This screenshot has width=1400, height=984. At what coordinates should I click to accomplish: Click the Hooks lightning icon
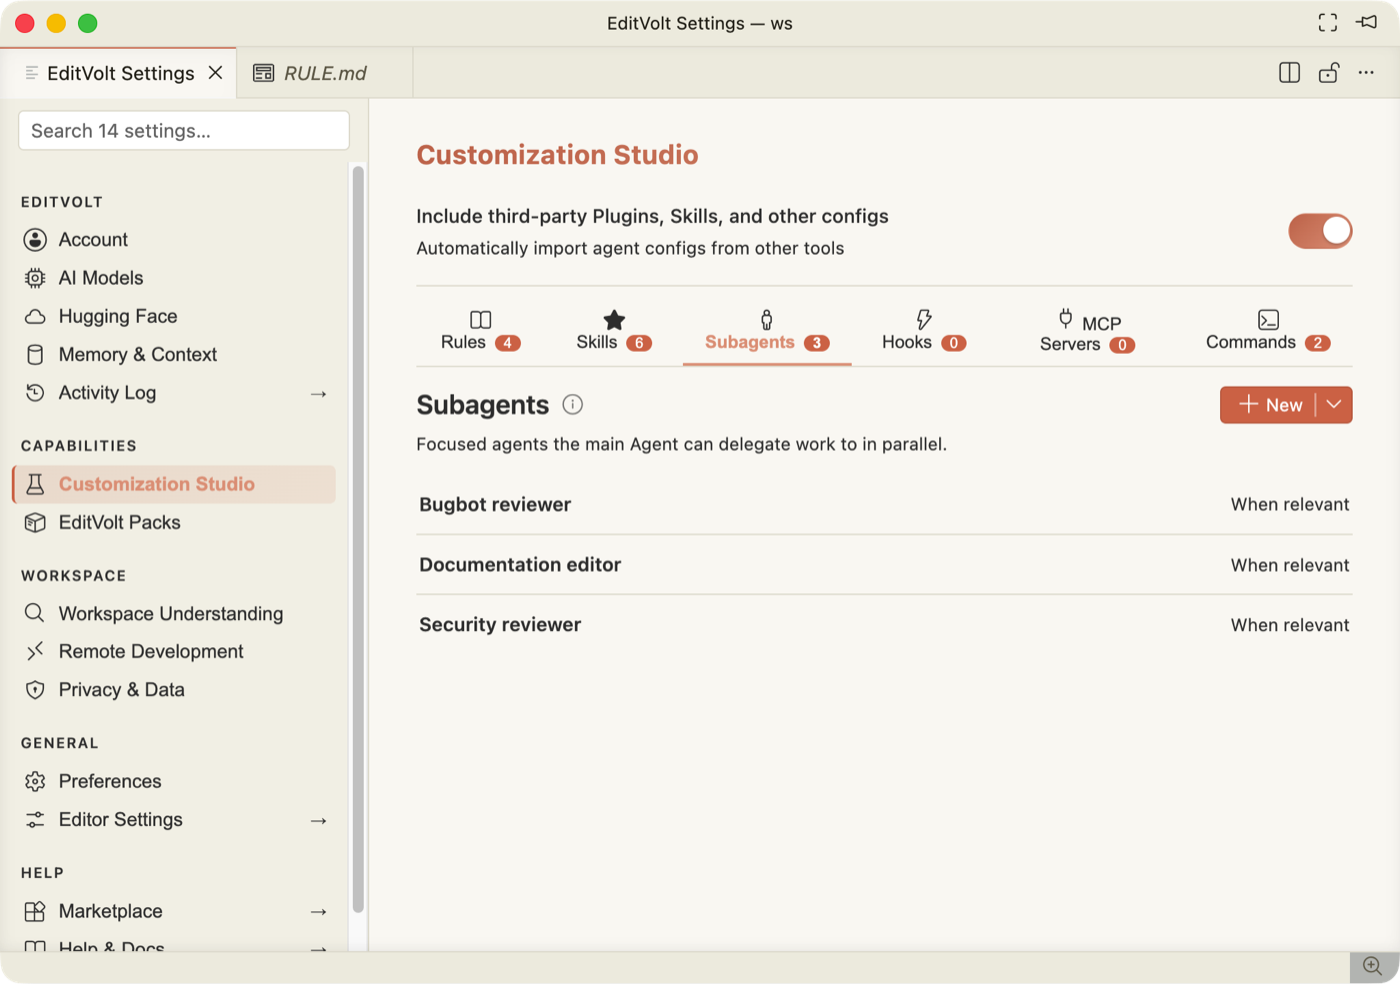click(924, 320)
